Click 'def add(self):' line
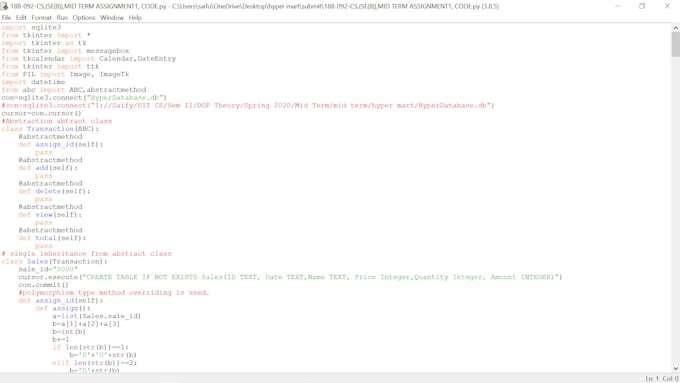The height and width of the screenshot is (383, 680). 48,168
